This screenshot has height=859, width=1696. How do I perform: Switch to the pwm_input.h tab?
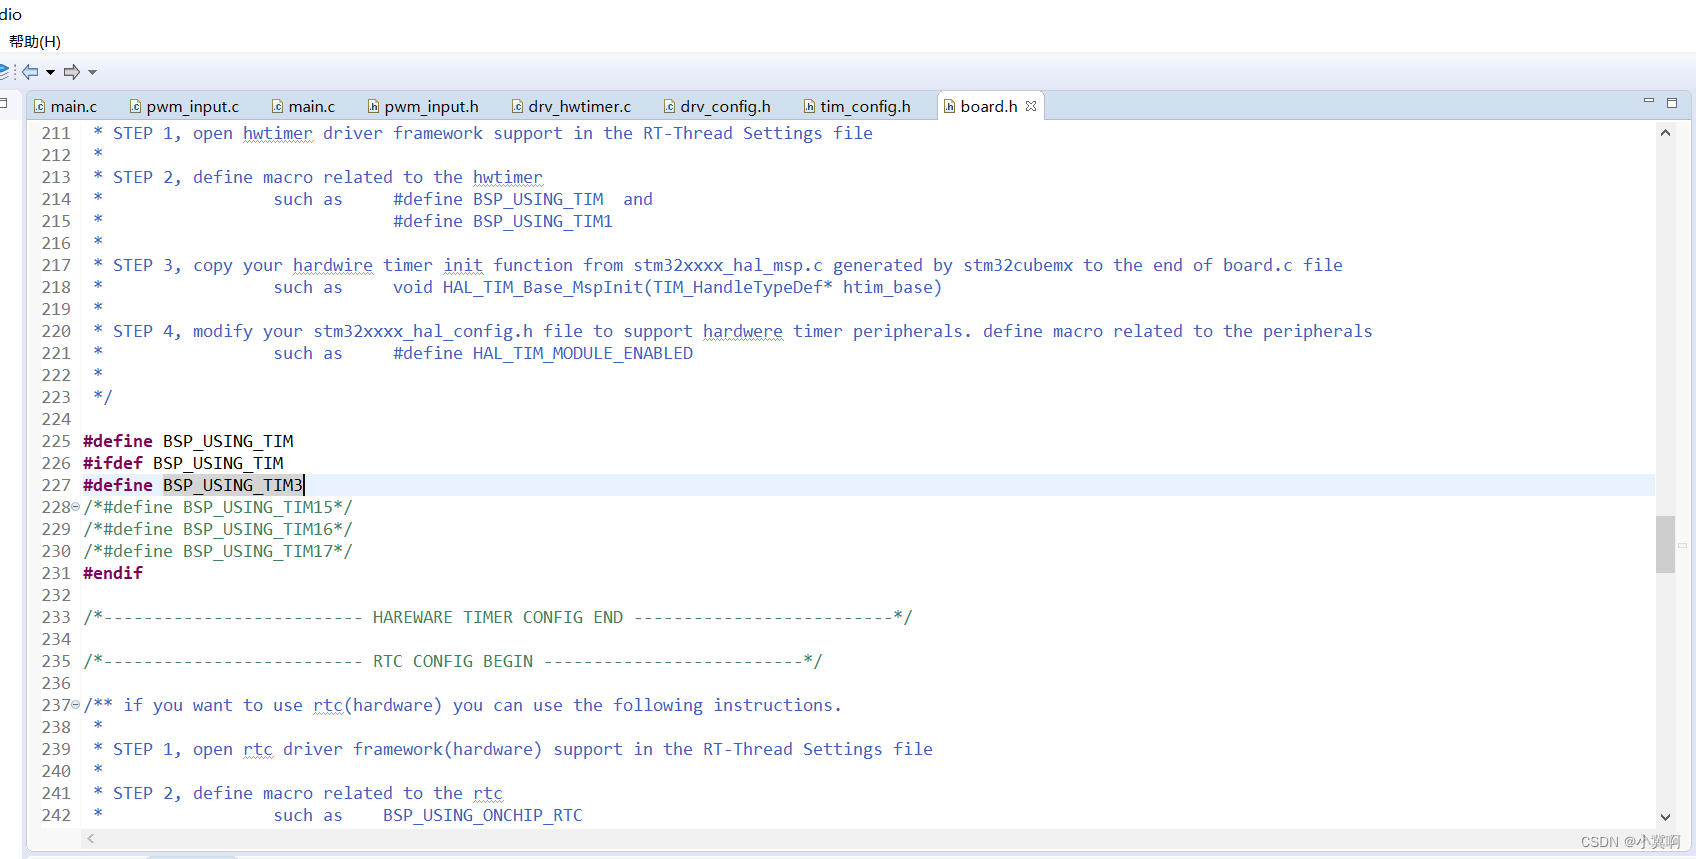(x=423, y=106)
